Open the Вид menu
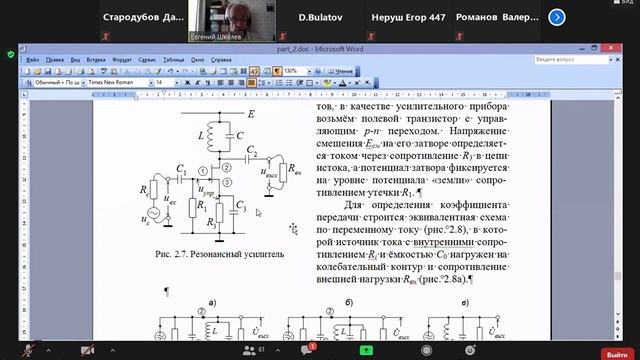Image resolution: width=640 pixels, height=360 pixels. pos(75,60)
